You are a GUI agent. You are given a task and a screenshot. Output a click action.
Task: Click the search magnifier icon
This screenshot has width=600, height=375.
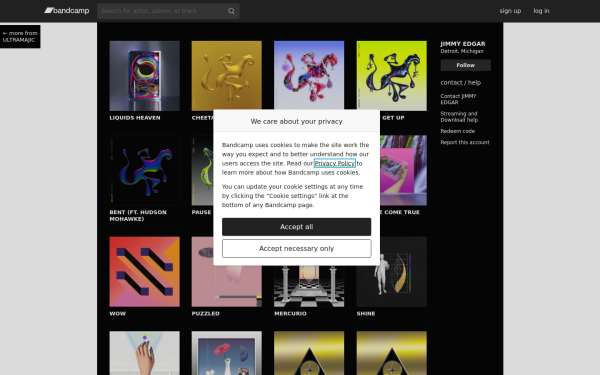point(231,11)
